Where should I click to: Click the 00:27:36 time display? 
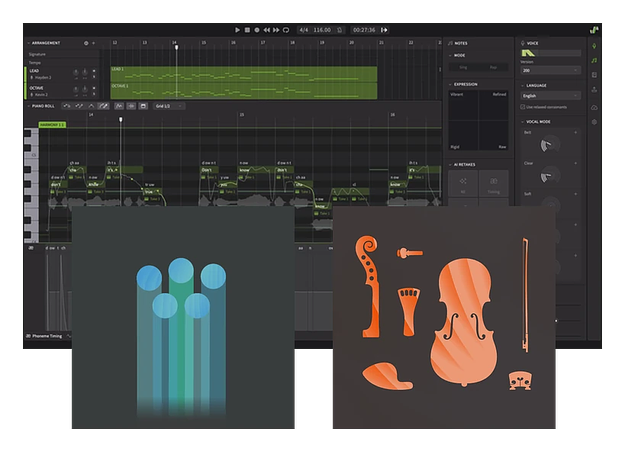click(364, 30)
